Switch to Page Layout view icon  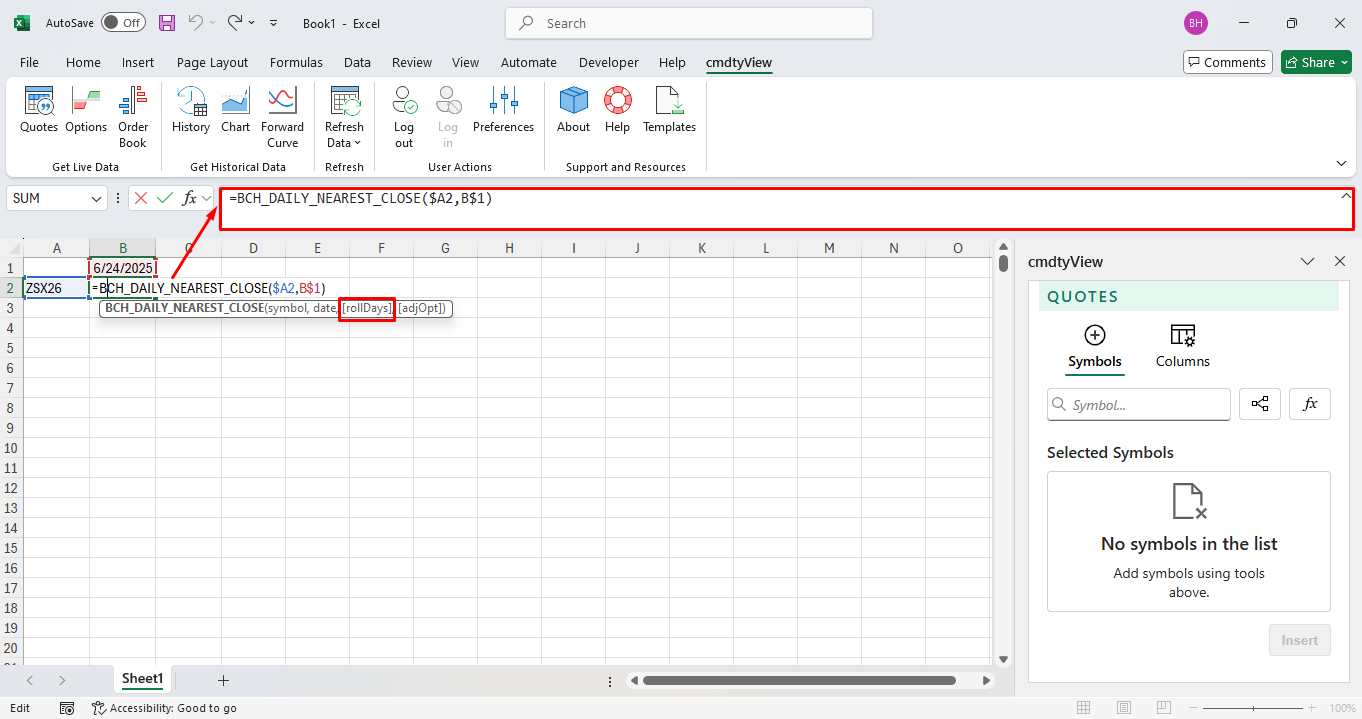coord(1123,708)
